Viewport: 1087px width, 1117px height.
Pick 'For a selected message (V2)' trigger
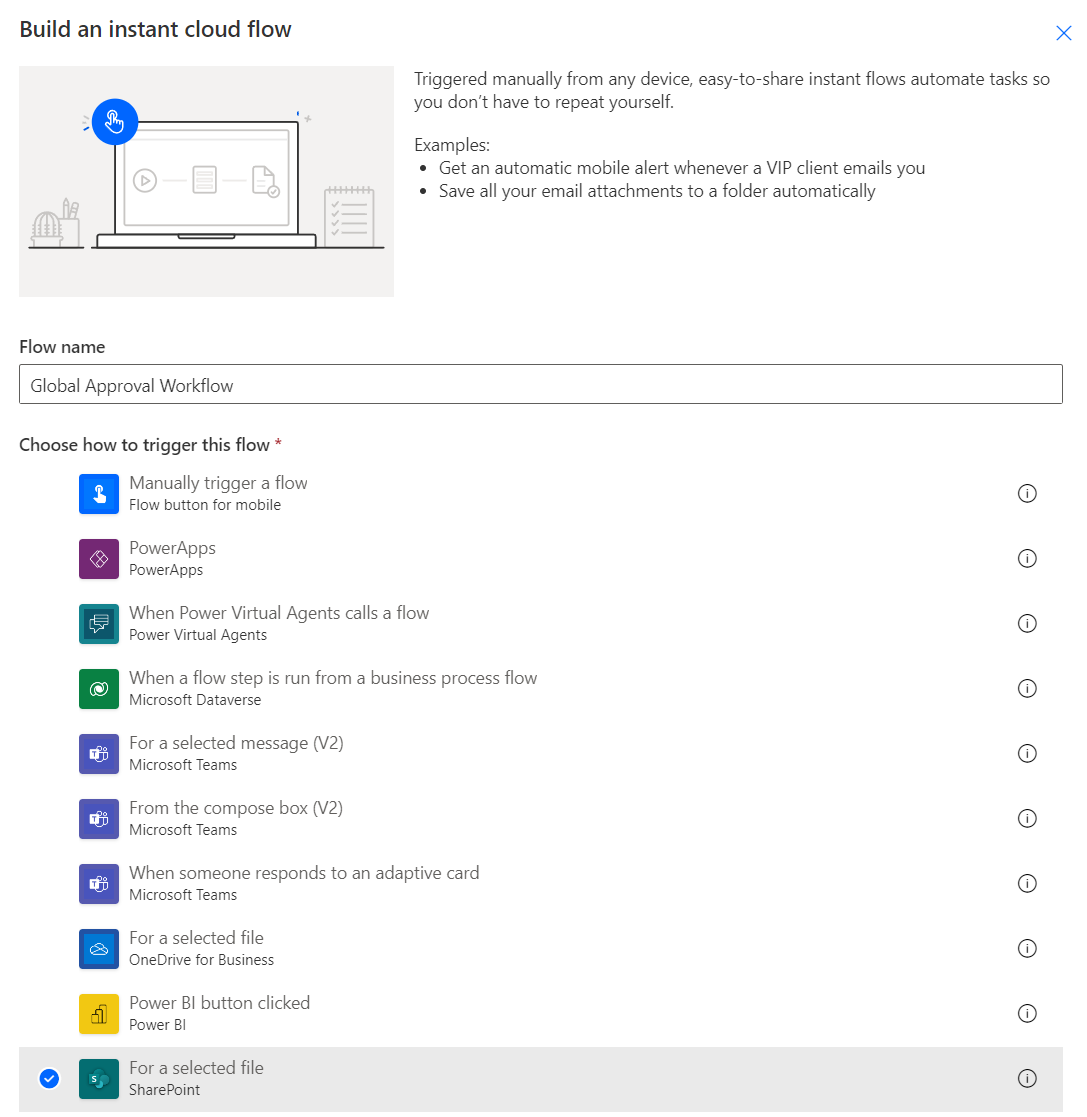236,743
